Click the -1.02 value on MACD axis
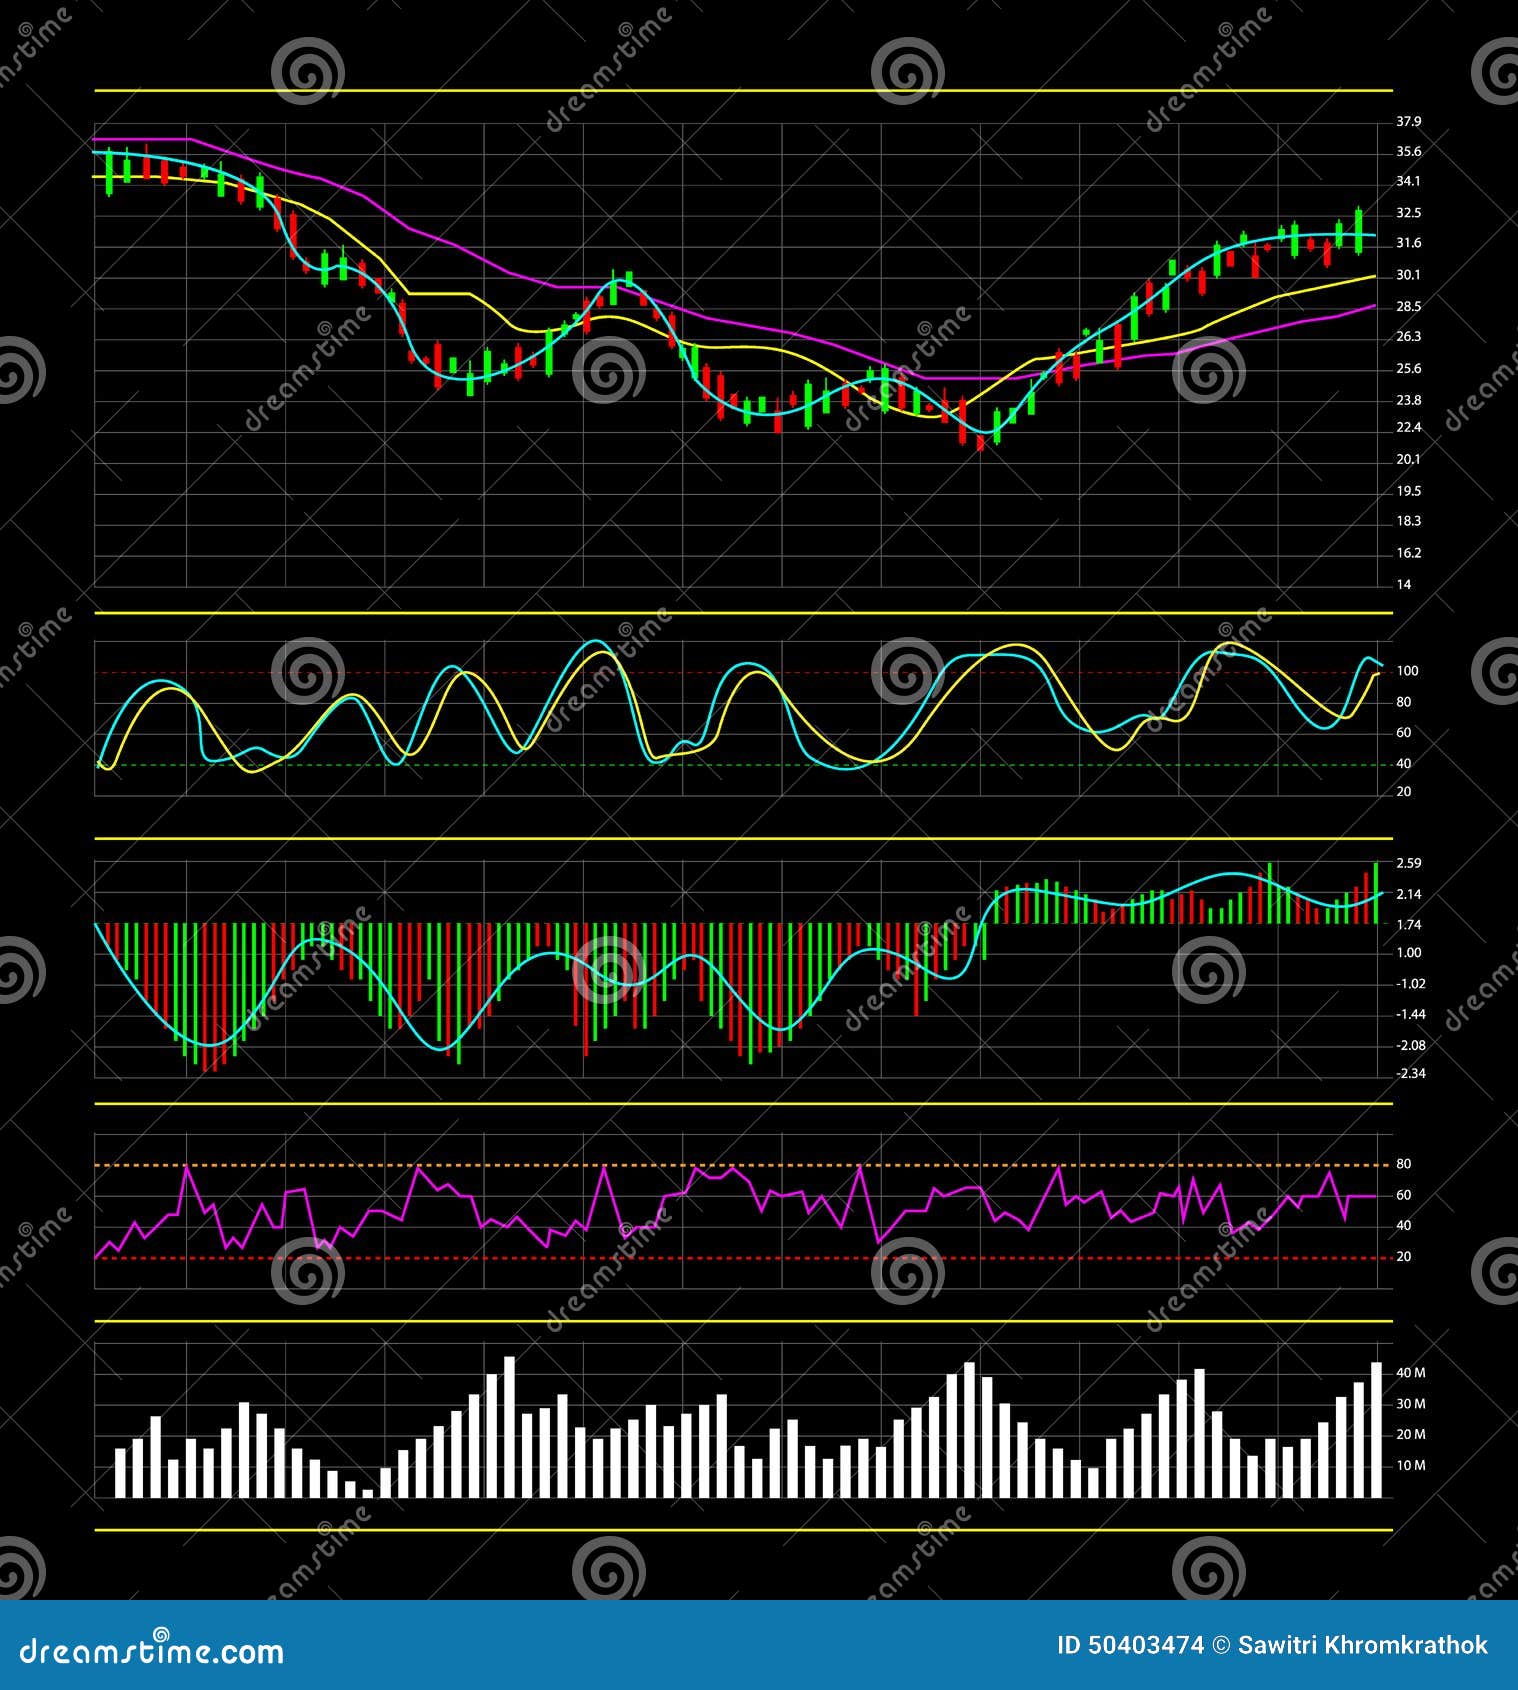Screen dimensions: 1518x1690 [x=1410, y=984]
